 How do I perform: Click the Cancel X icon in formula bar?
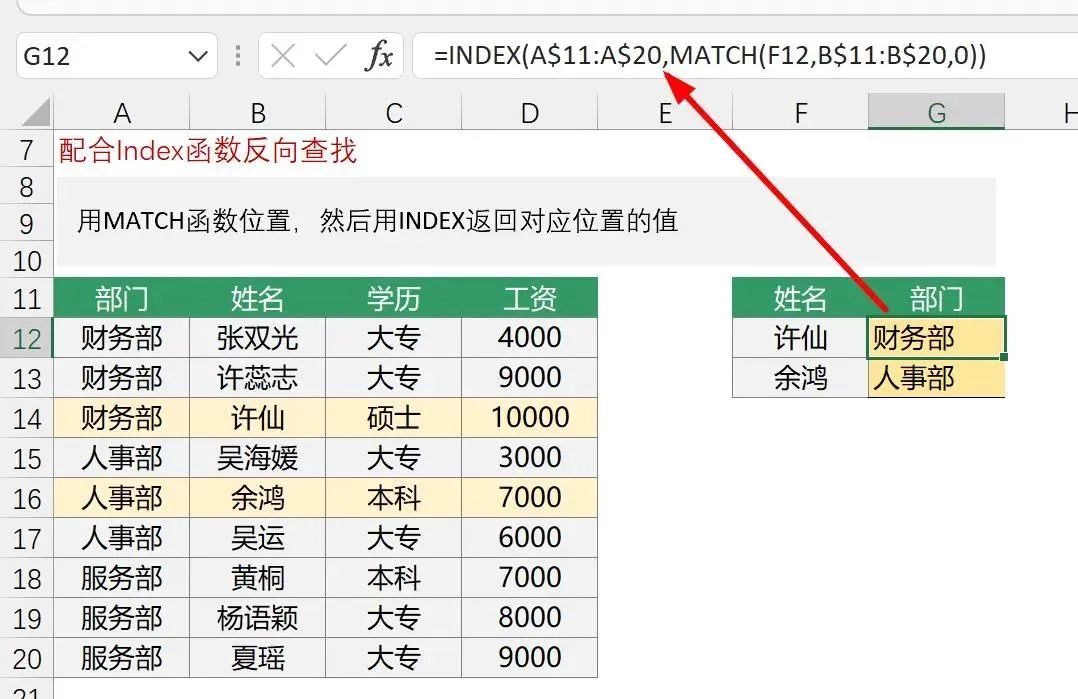point(283,56)
